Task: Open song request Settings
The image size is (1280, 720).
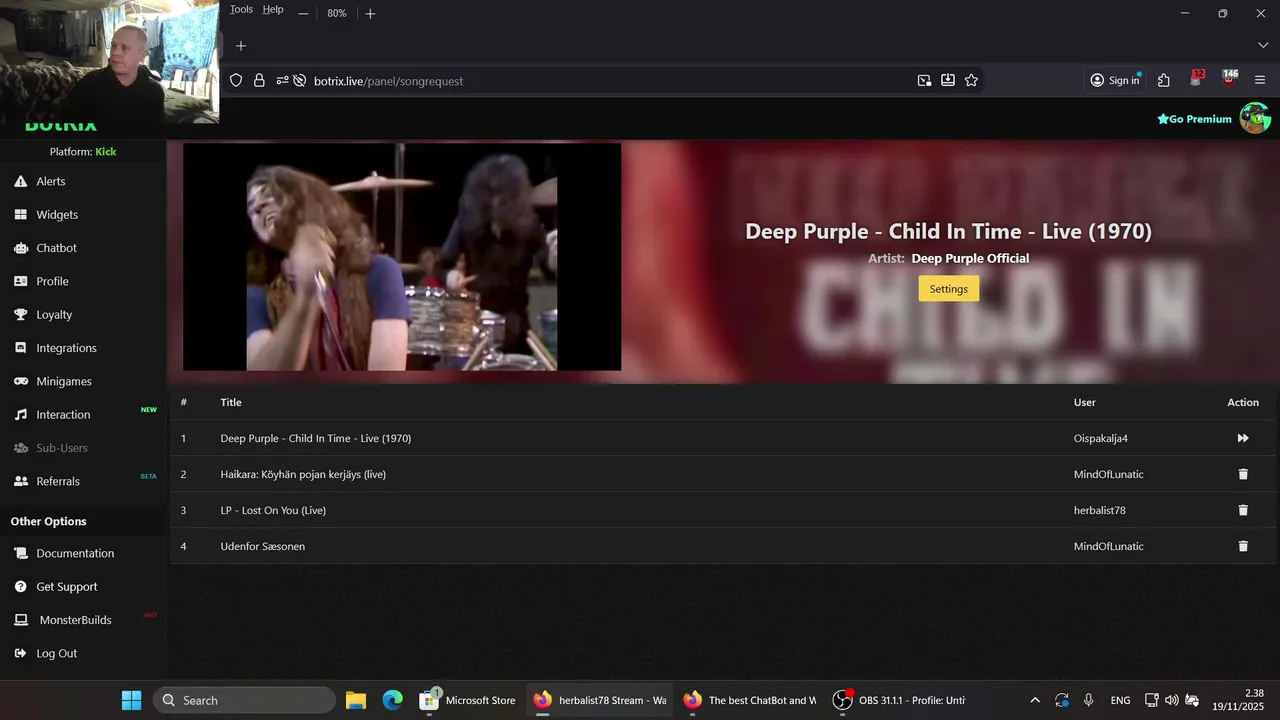Action: [948, 289]
